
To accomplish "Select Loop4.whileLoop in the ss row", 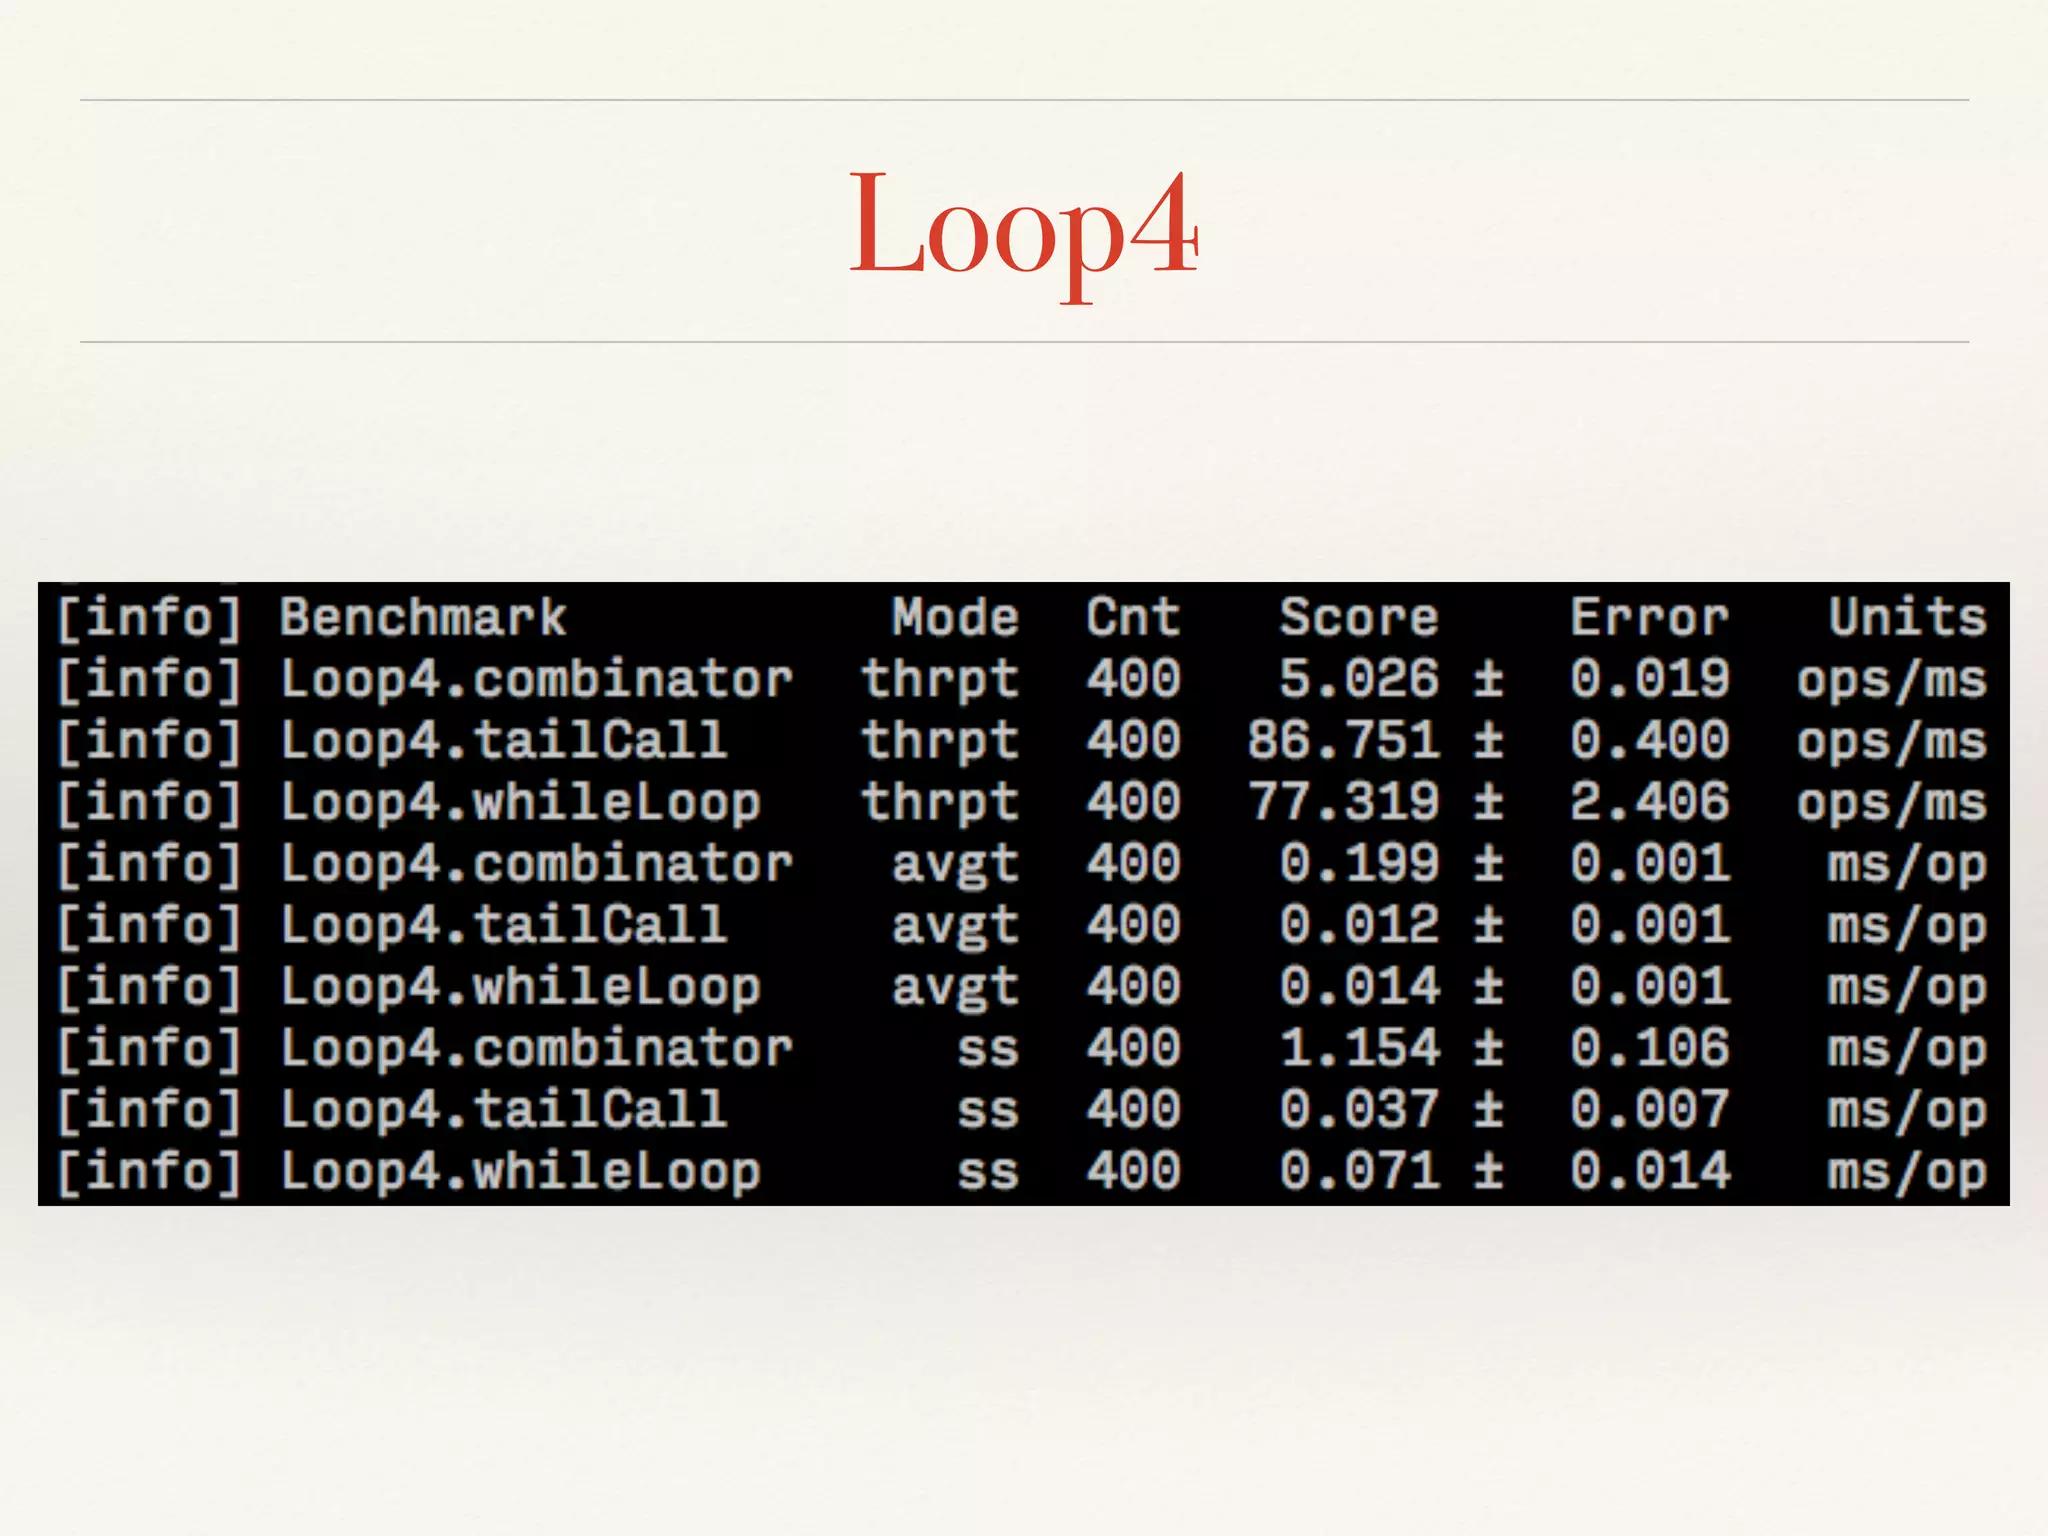I will coord(520,1172).
